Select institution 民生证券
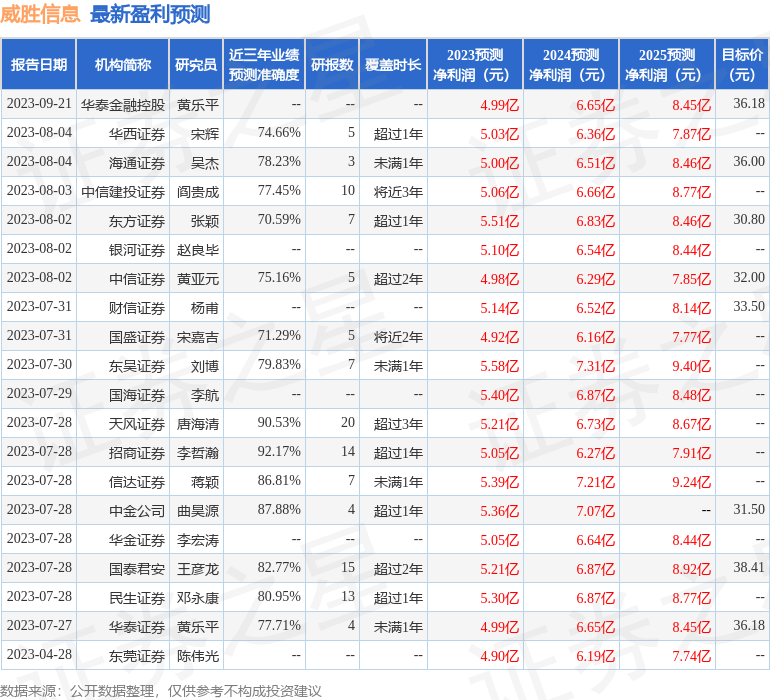This screenshot has height=700, width=770. (137, 597)
